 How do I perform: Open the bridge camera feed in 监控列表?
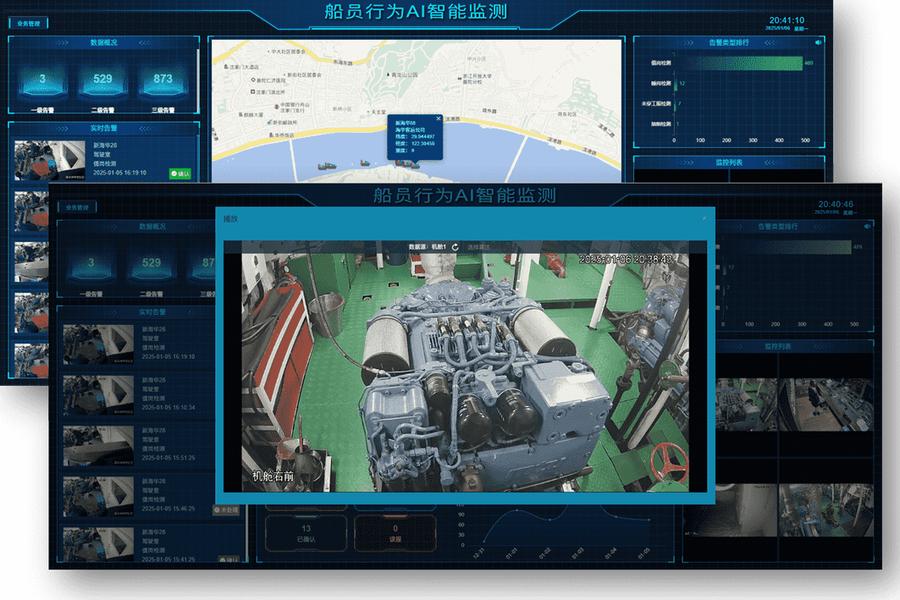[826, 404]
